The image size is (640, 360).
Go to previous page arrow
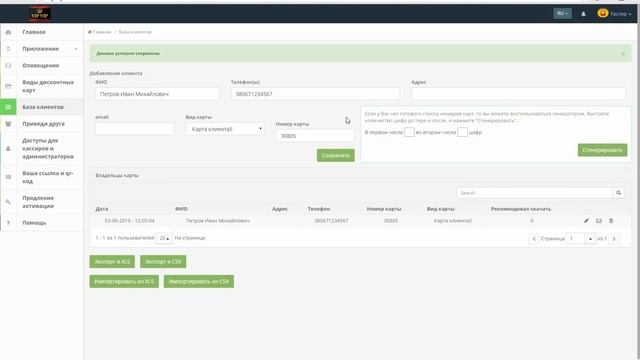point(534,238)
